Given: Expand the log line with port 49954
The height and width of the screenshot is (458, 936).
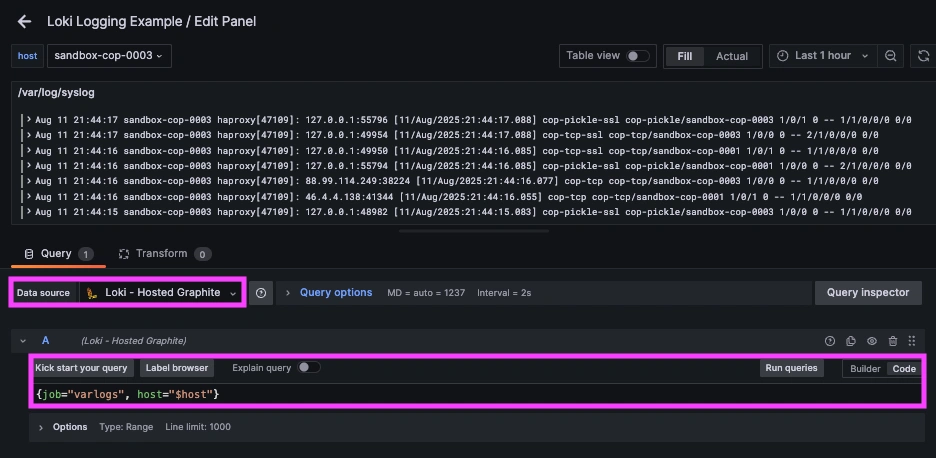Looking at the screenshot, I should 28,135.
